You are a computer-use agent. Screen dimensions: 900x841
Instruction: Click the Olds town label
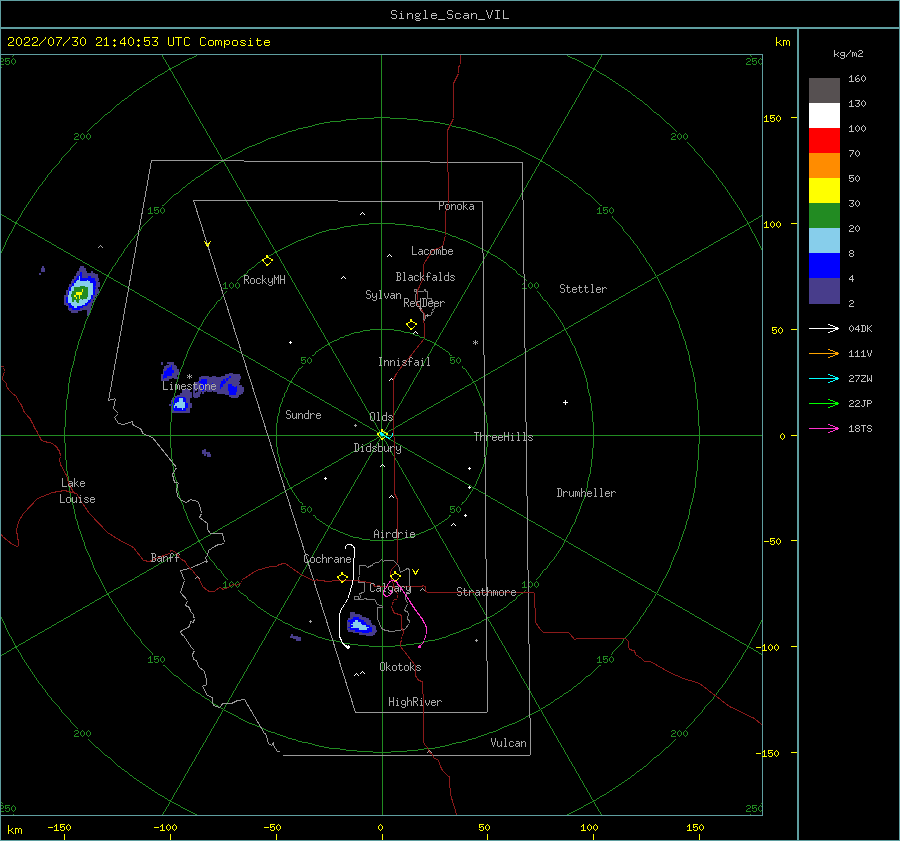pos(381,417)
